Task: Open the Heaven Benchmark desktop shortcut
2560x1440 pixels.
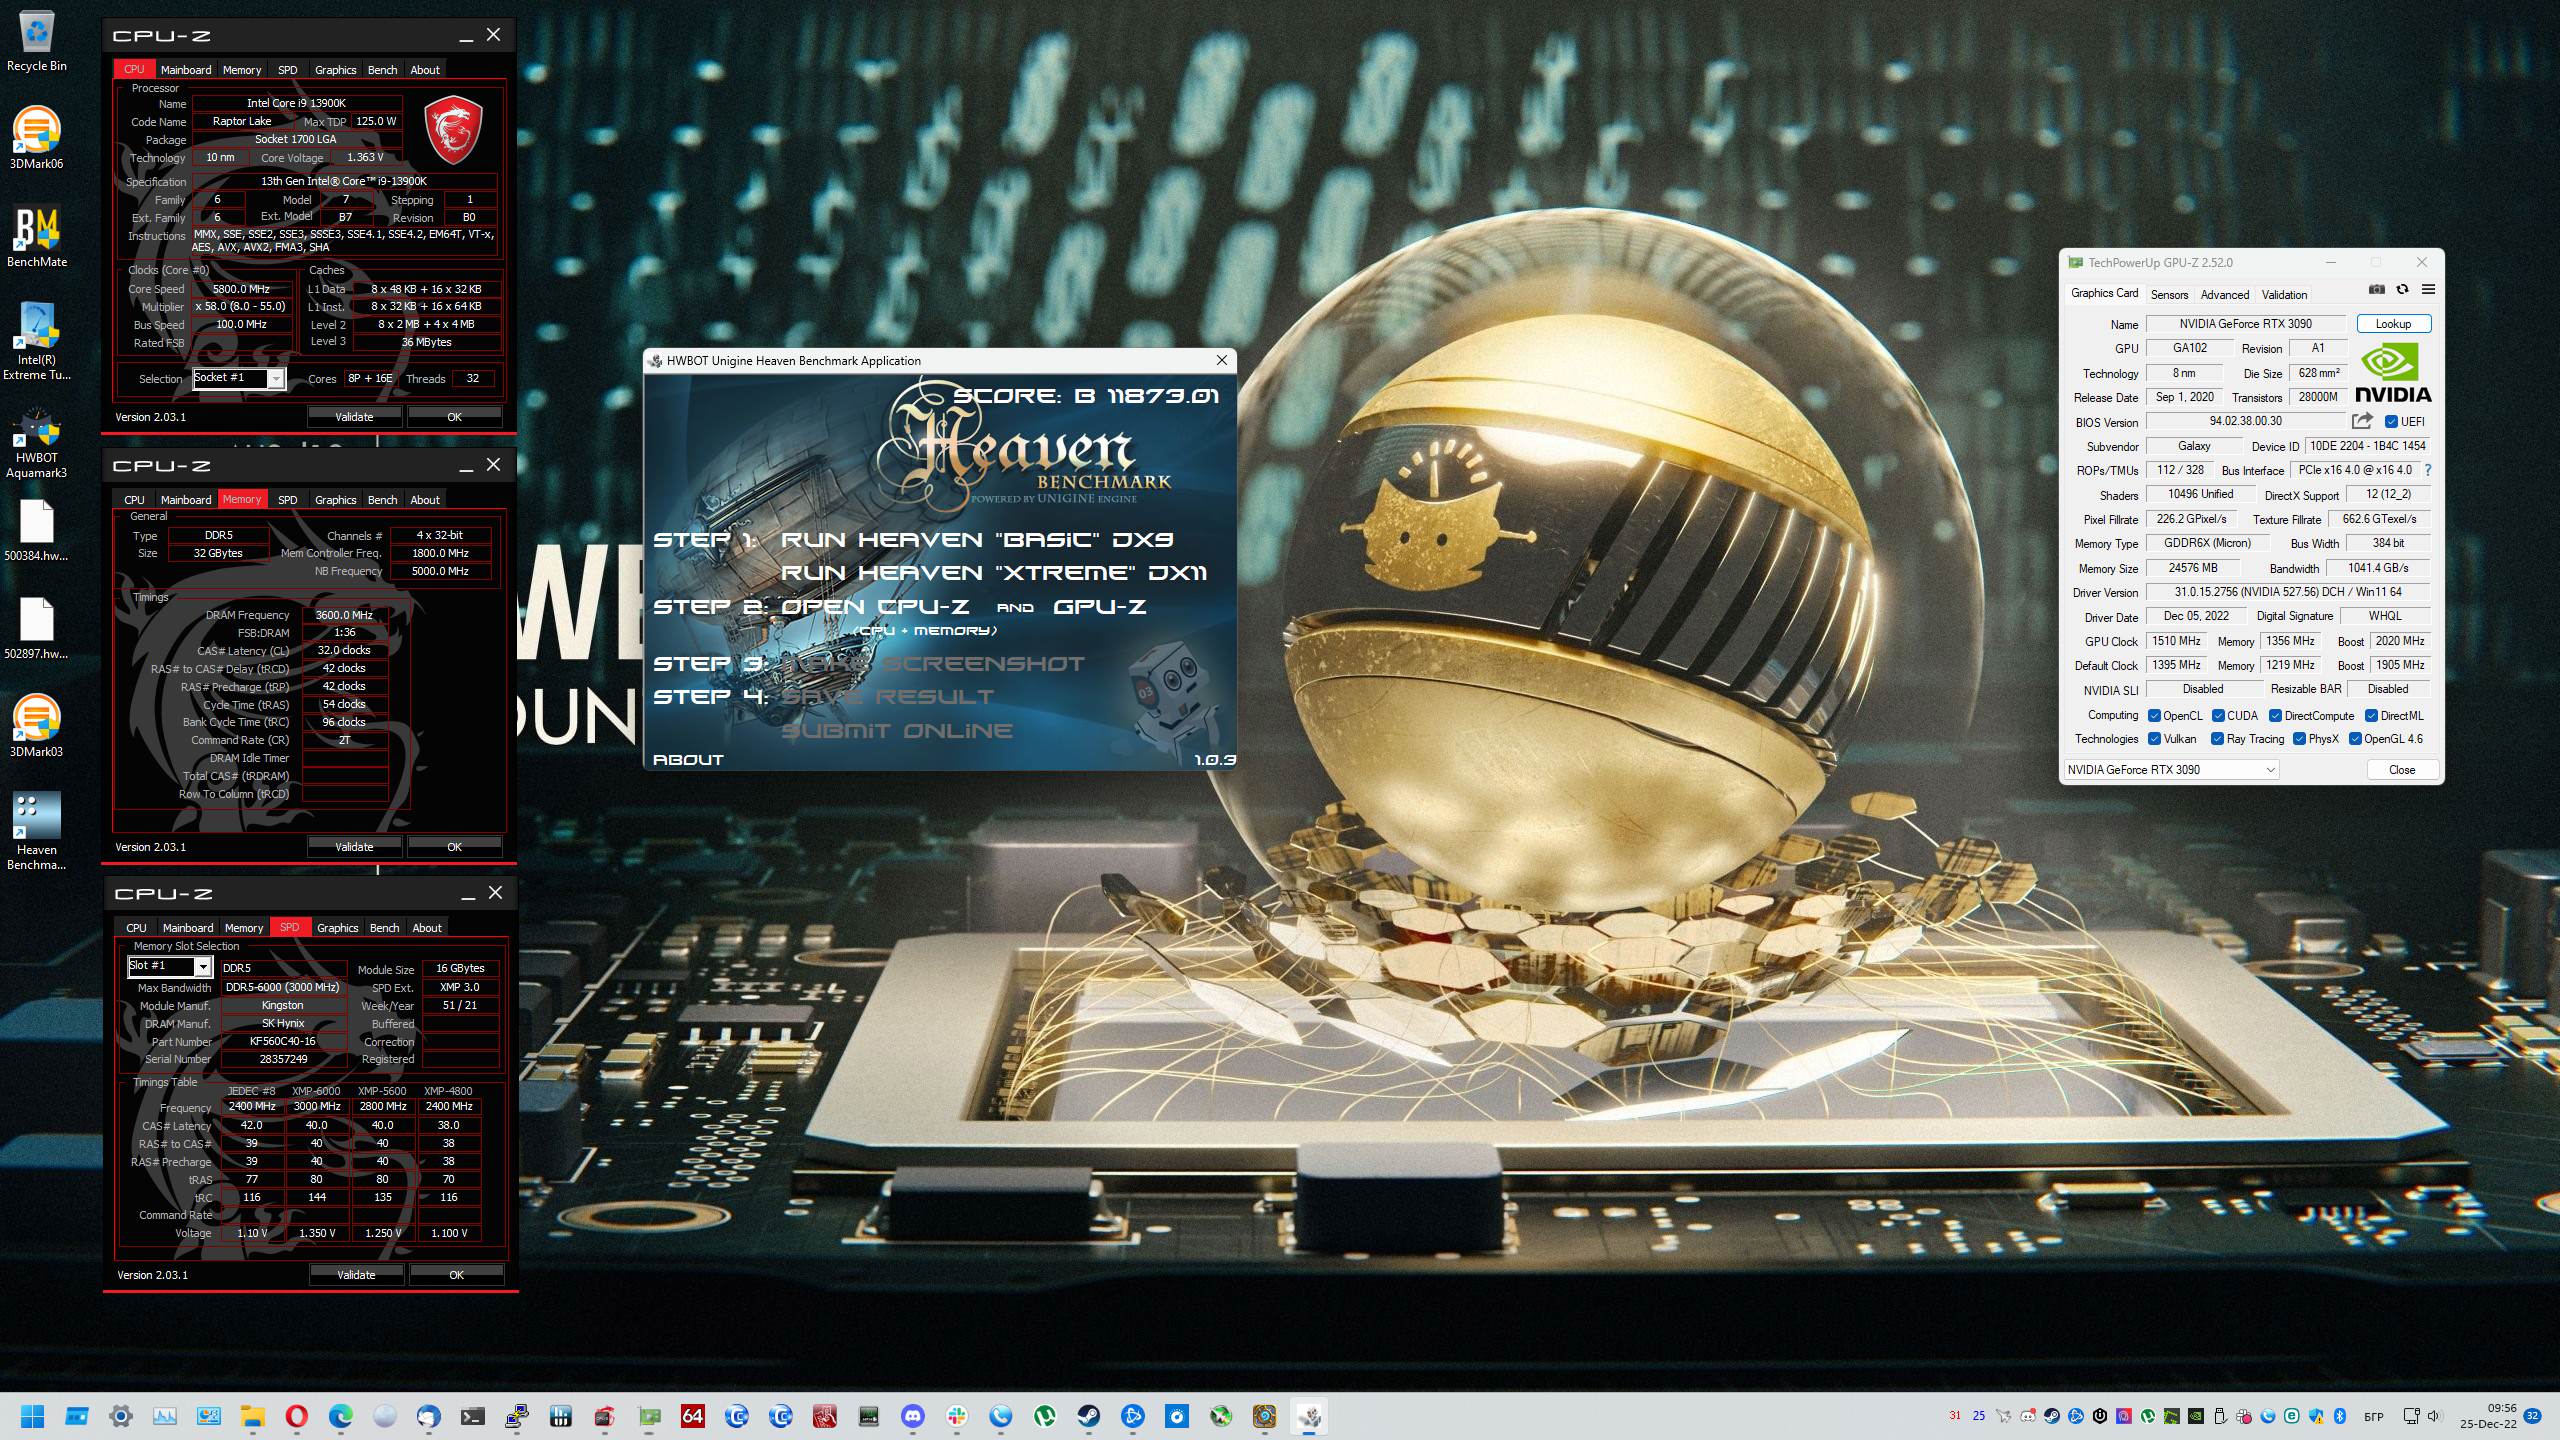Action: (x=37, y=831)
